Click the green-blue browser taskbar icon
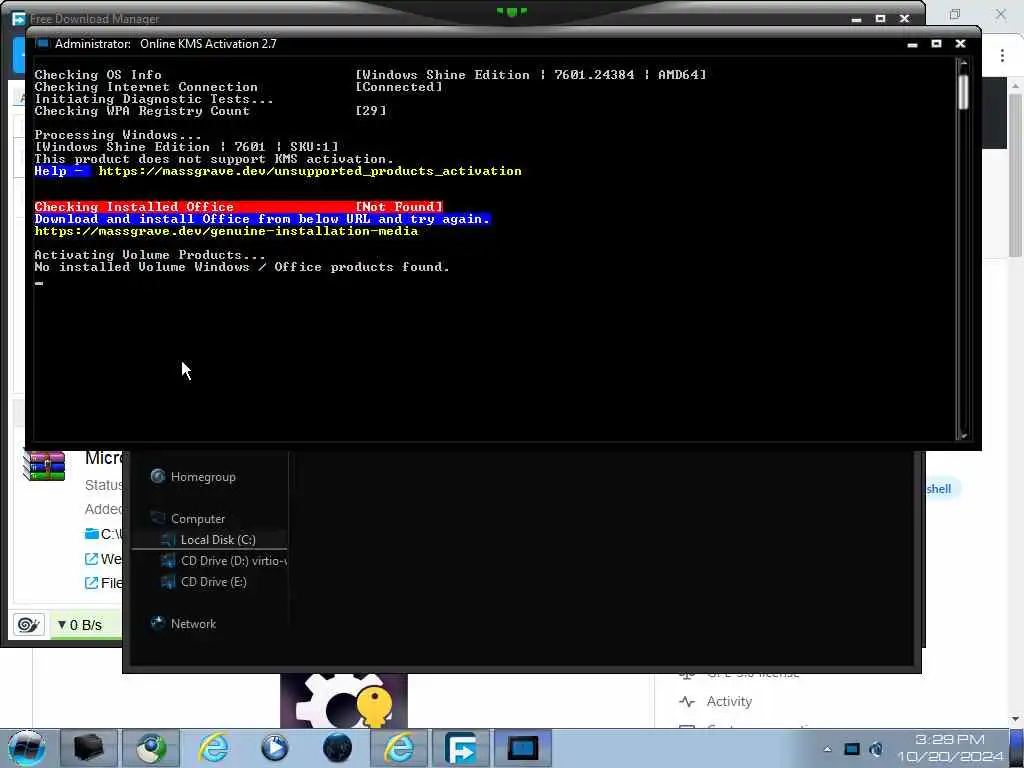Image resolution: width=1024 pixels, height=768 pixels. click(152, 748)
